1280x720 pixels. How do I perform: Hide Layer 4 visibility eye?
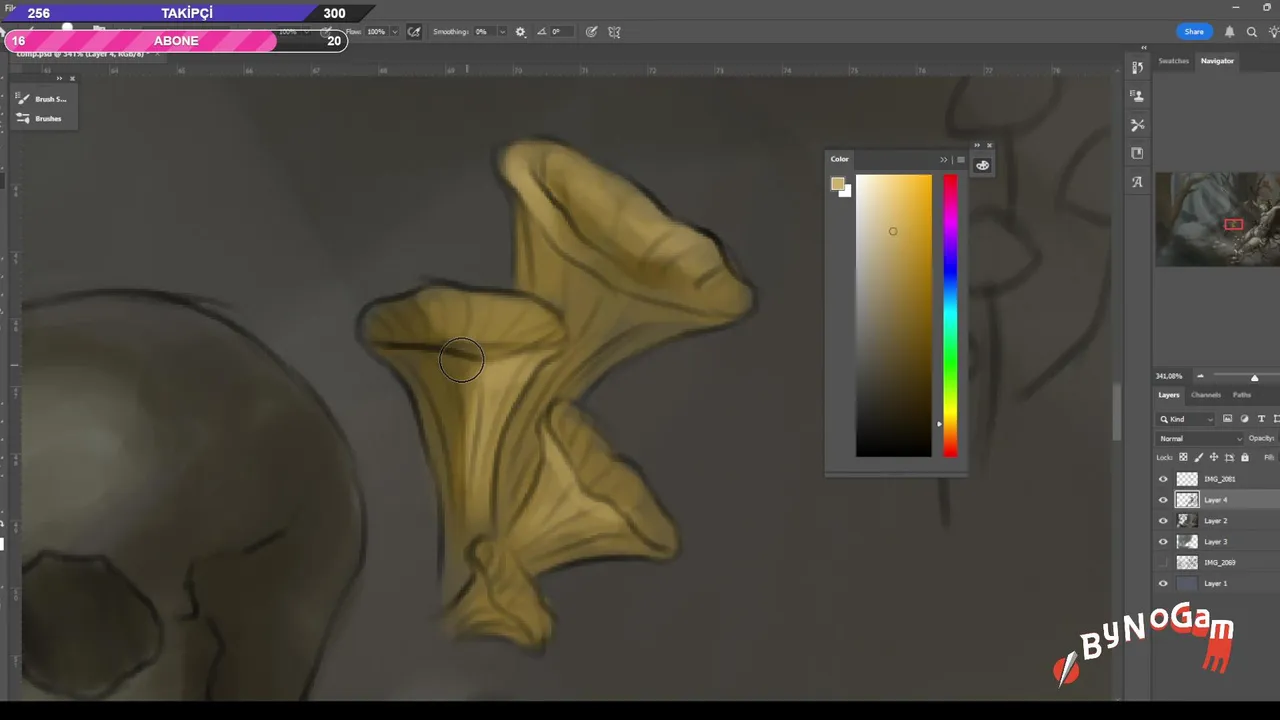(x=1163, y=500)
